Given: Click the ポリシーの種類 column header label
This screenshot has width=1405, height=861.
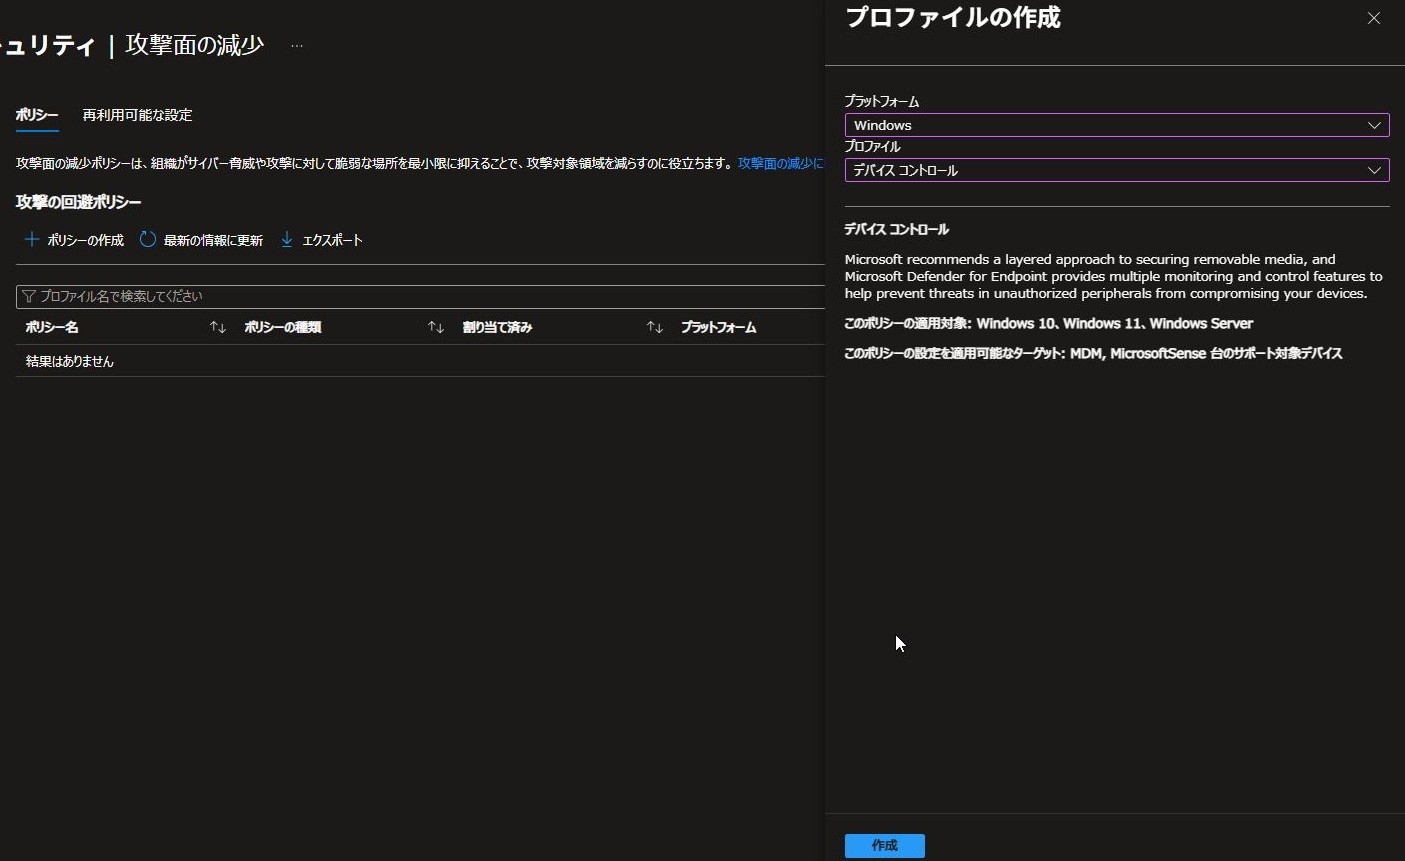Looking at the screenshot, I should [x=283, y=328].
